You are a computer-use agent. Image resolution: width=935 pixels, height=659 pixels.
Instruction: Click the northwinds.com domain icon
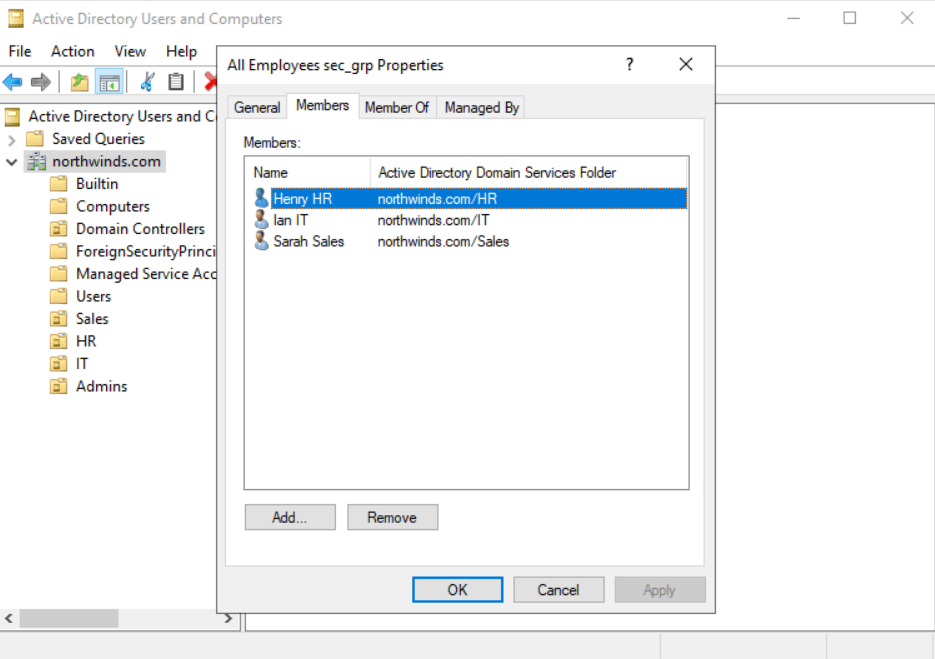coord(37,161)
